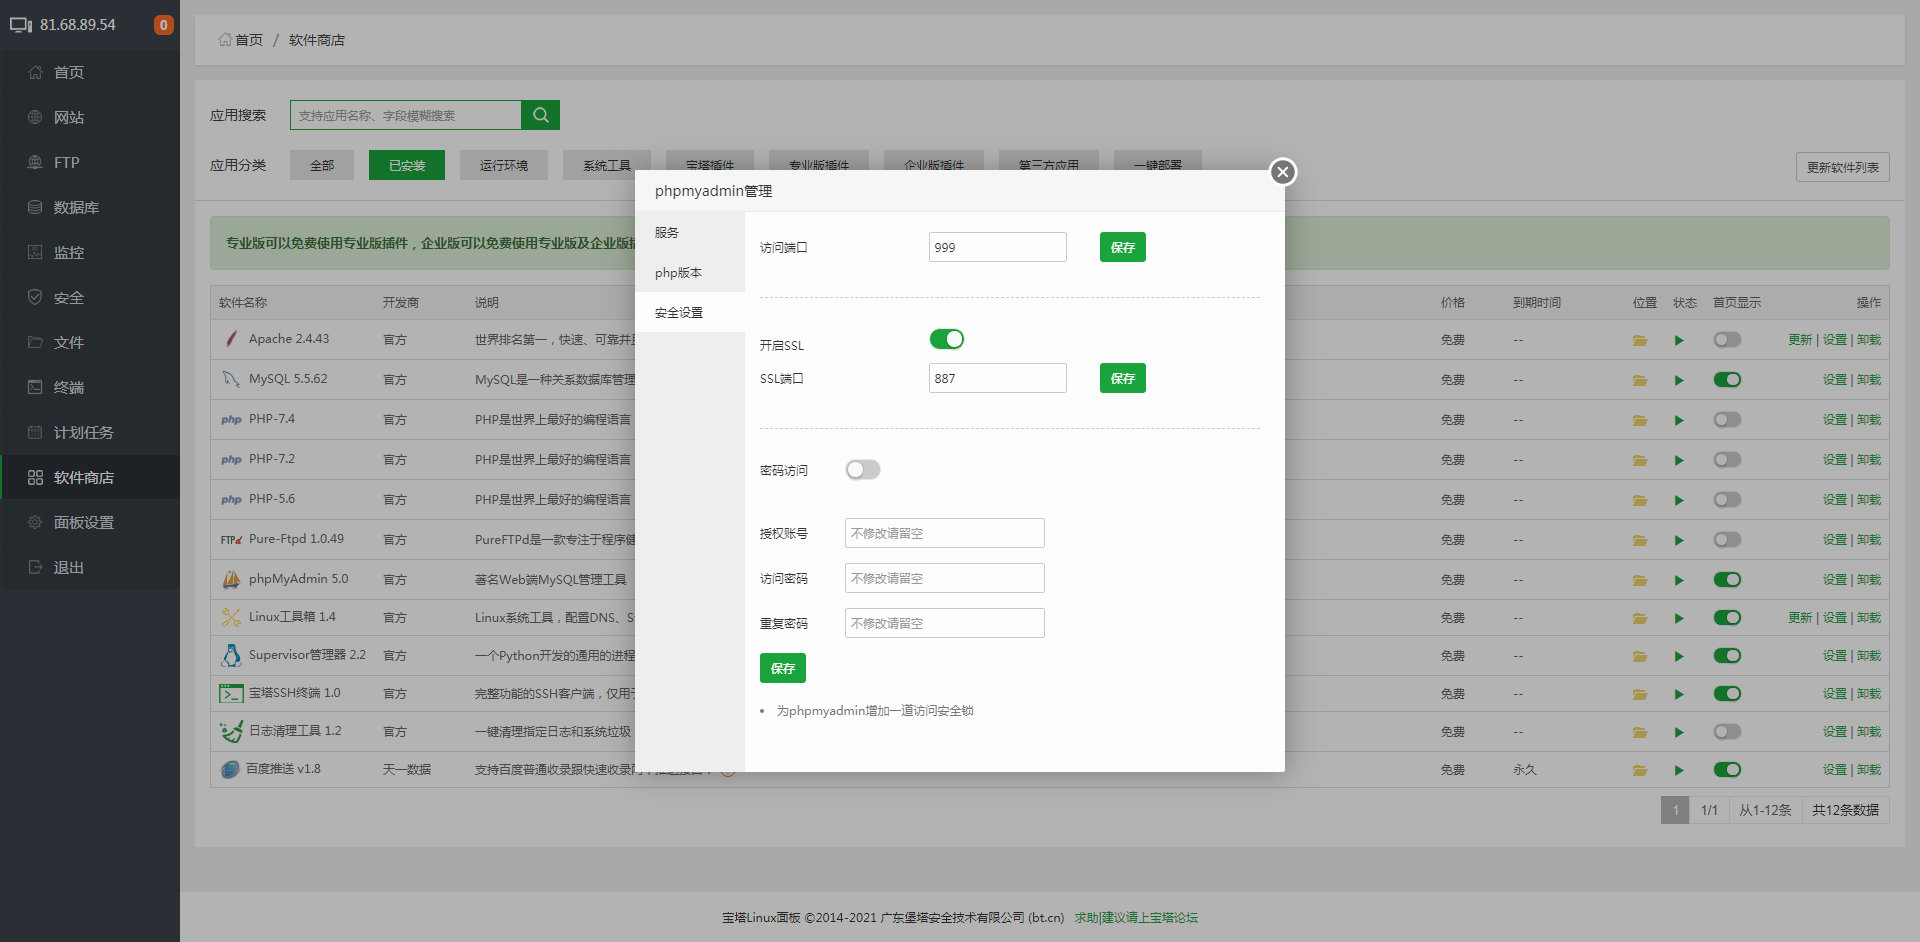
Task: Save the SSL端口 value
Action: [1123, 378]
